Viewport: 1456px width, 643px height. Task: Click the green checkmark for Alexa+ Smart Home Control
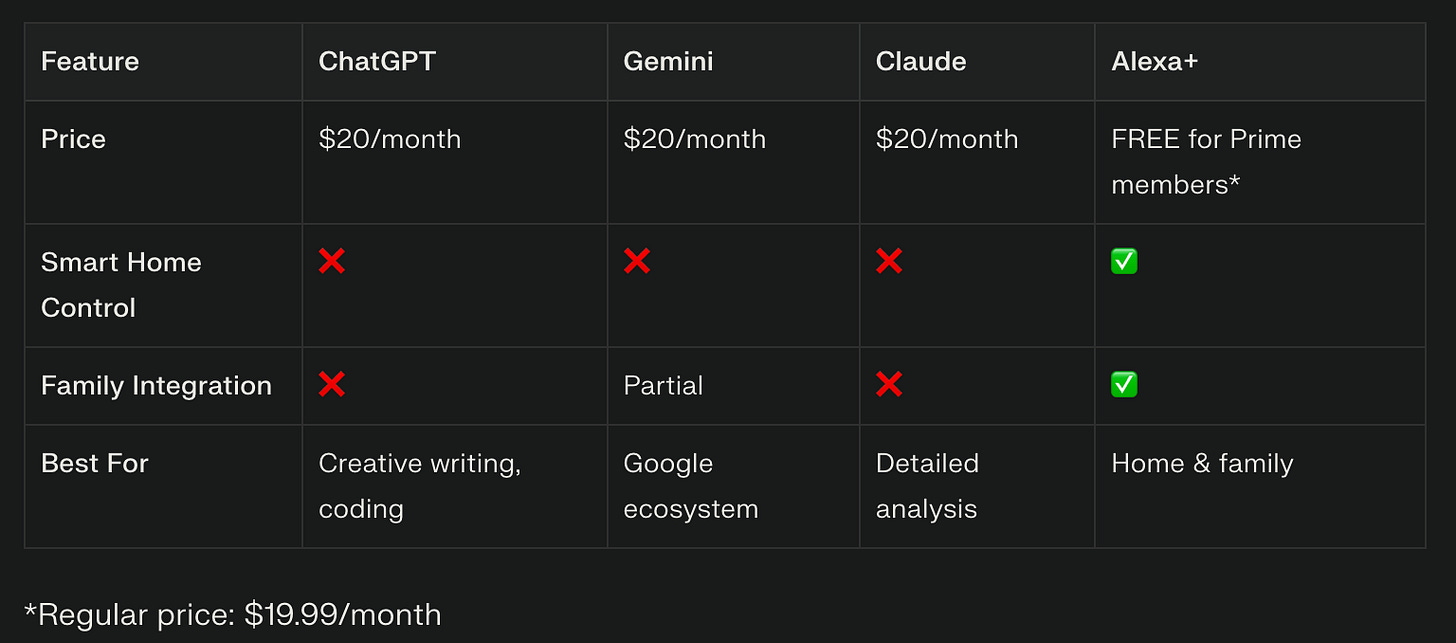[x=1125, y=262]
